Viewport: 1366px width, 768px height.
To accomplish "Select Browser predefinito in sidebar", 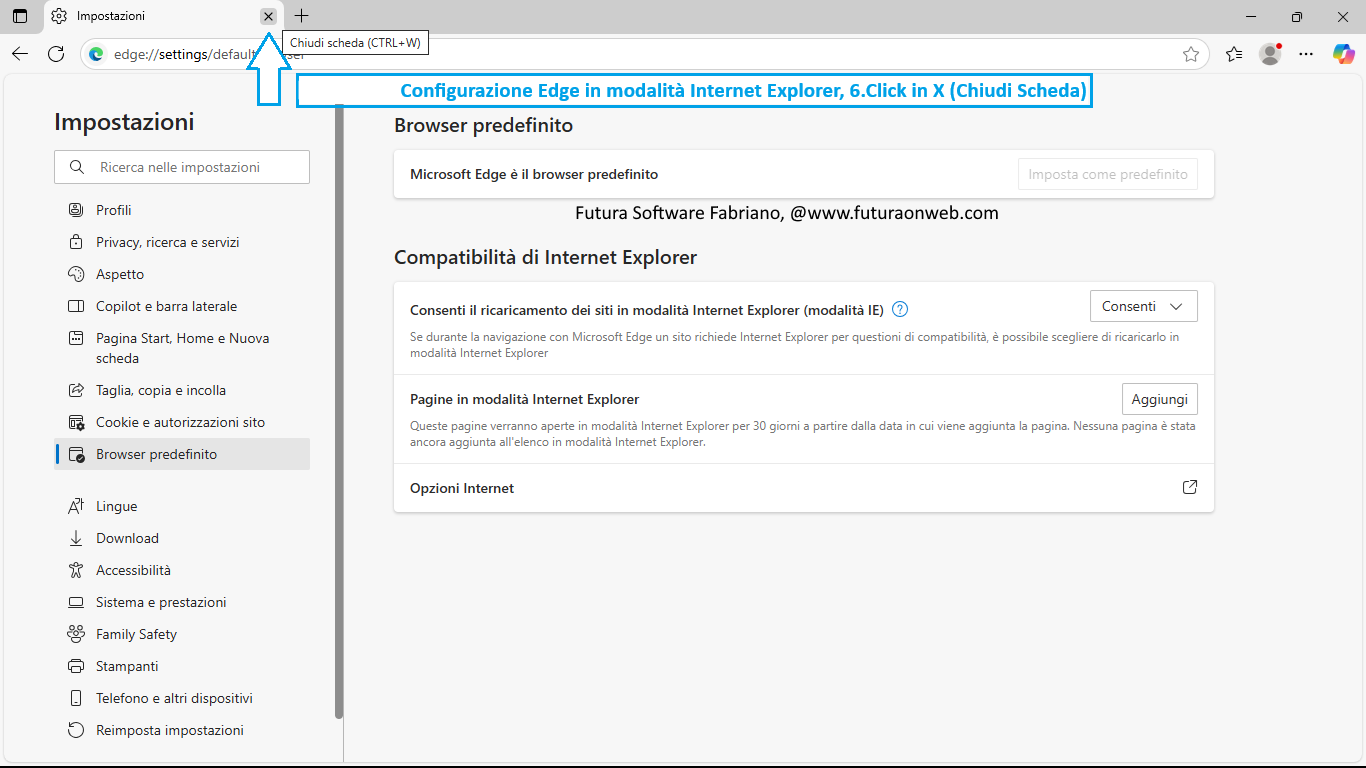I will (182, 454).
